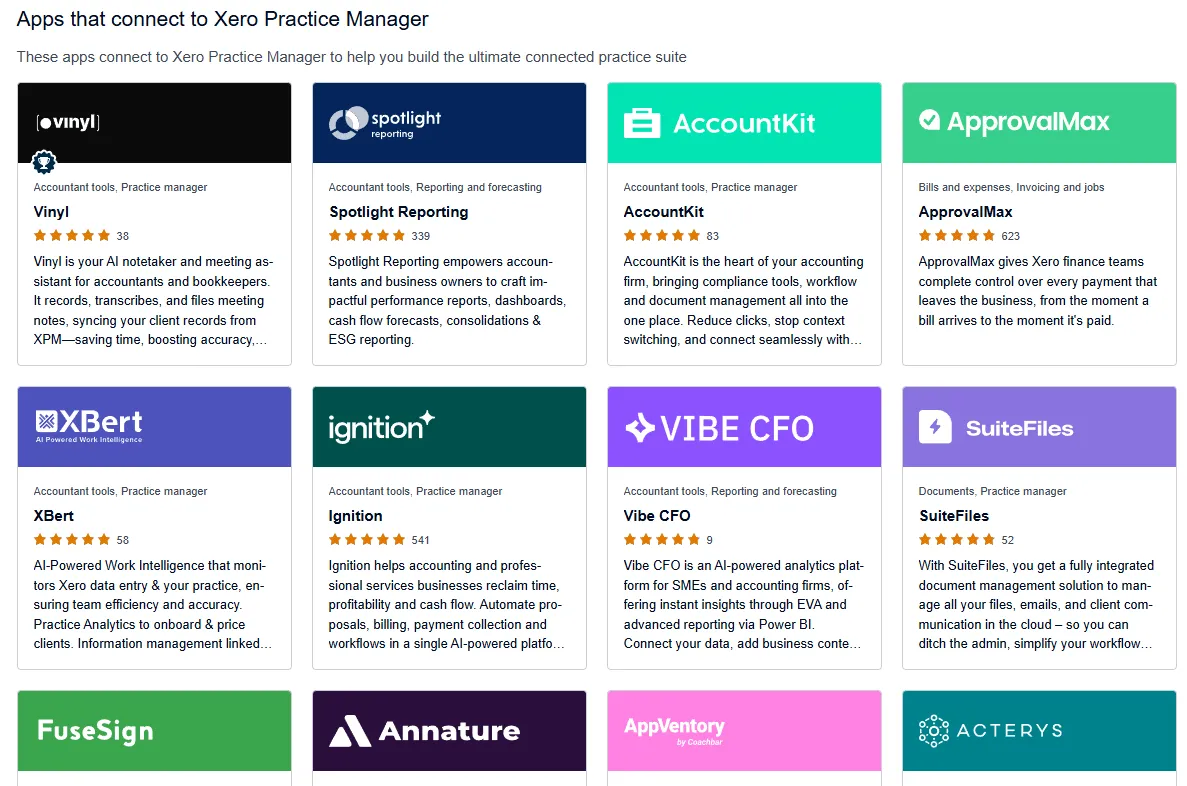Viewport: 1187px width, 786px height.
Task: Click the ApprovalMax description text
Action: pos(1038,291)
